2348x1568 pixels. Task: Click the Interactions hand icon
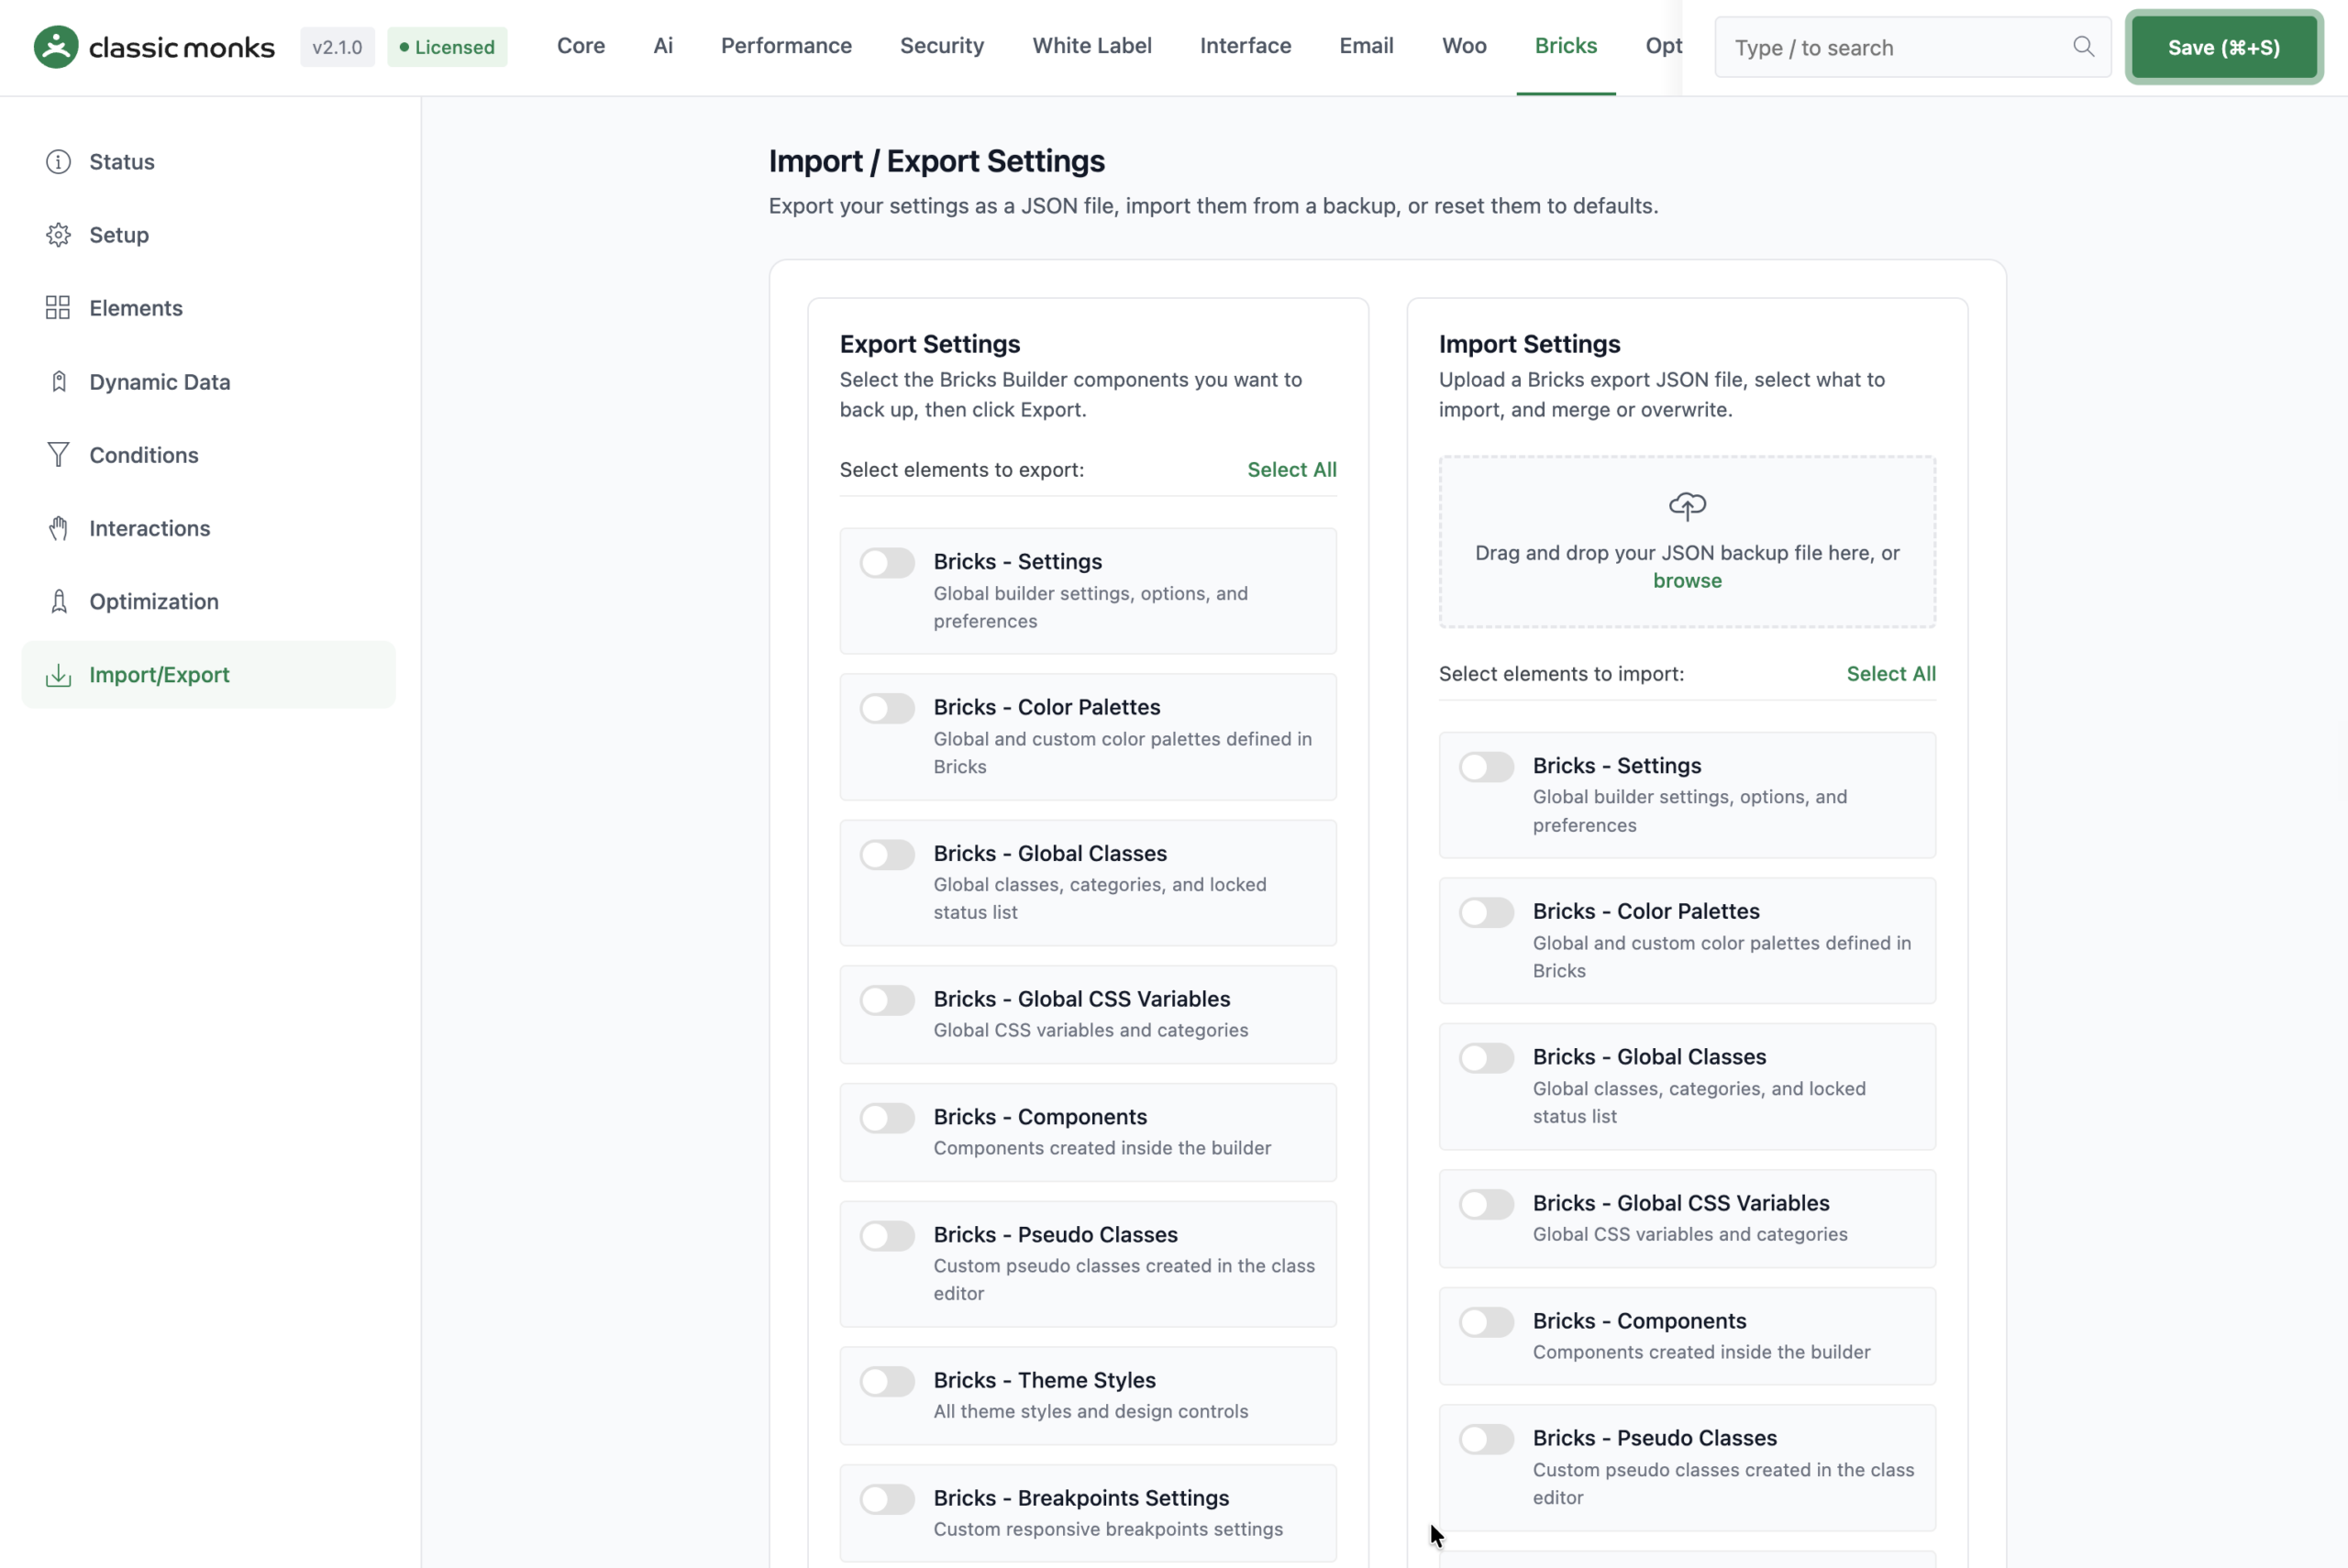click(58, 528)
